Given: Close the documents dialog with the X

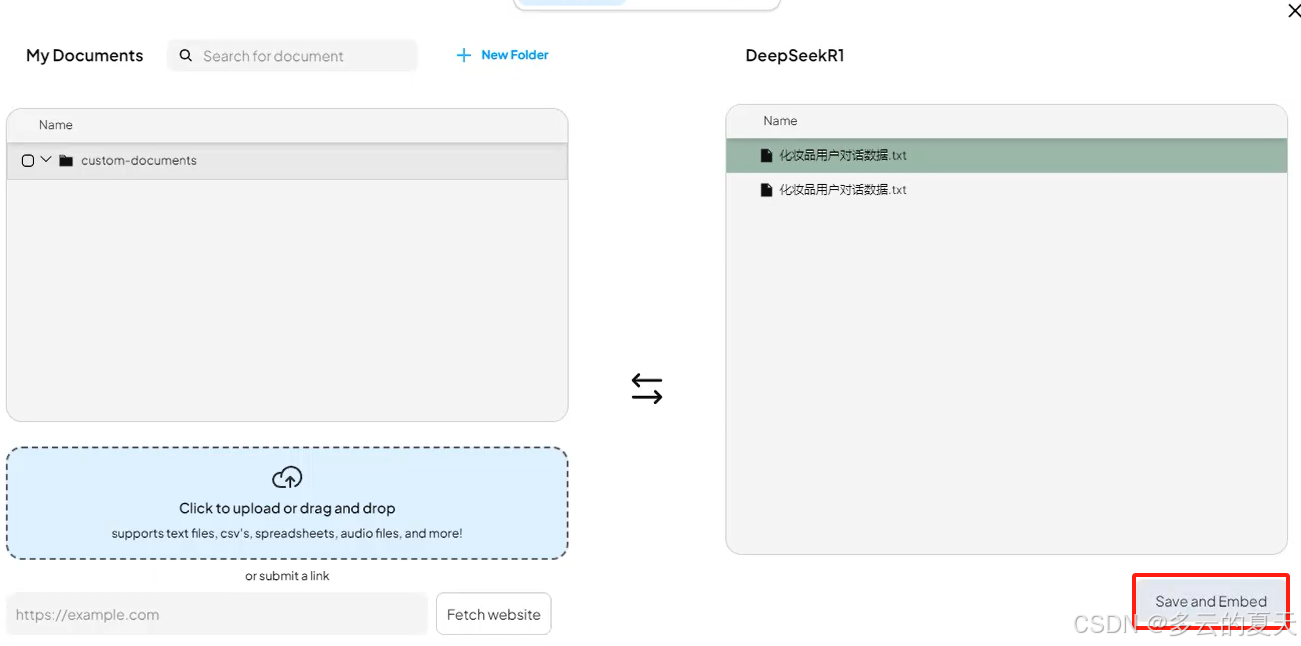Looking at the screenshot, I should point(1294,11).
